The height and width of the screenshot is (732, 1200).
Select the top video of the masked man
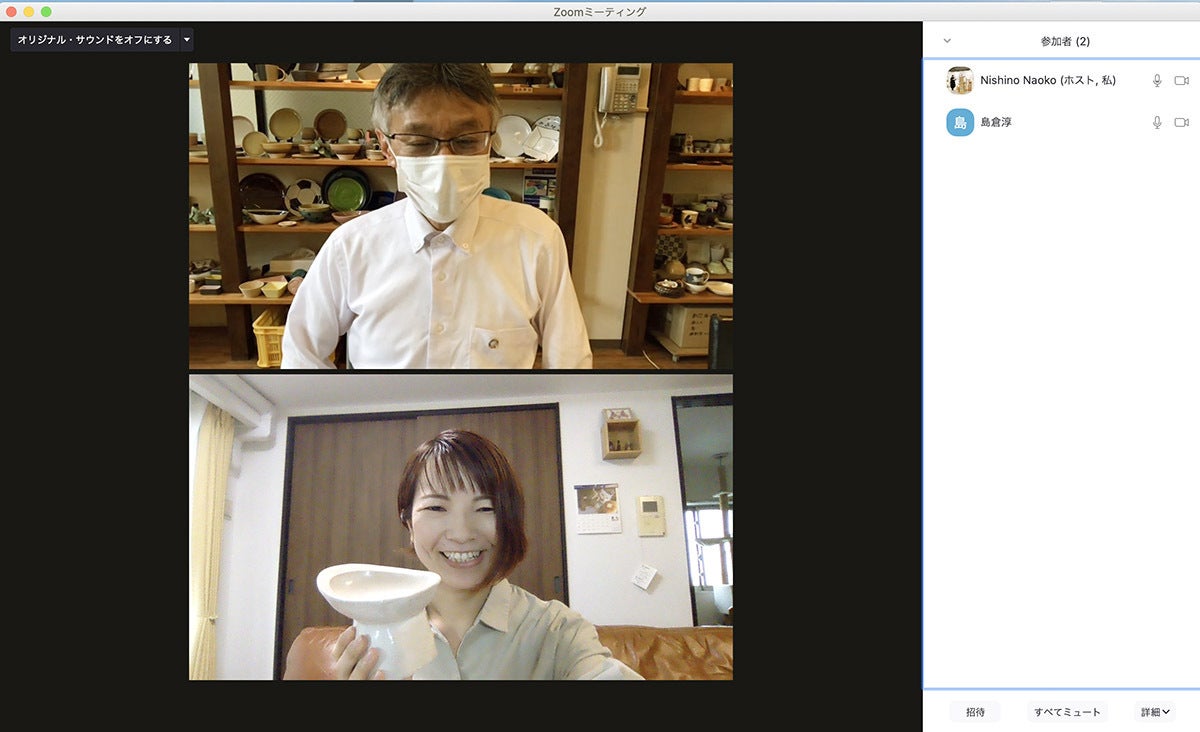point(460,216)
